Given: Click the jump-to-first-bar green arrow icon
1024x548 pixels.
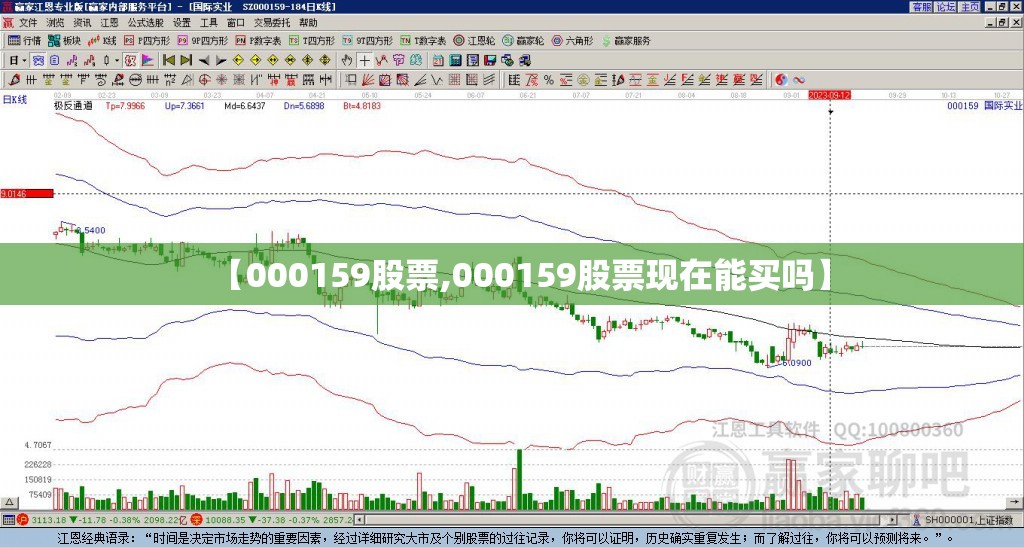Looking at the screenshot, I should click(168, 61).
